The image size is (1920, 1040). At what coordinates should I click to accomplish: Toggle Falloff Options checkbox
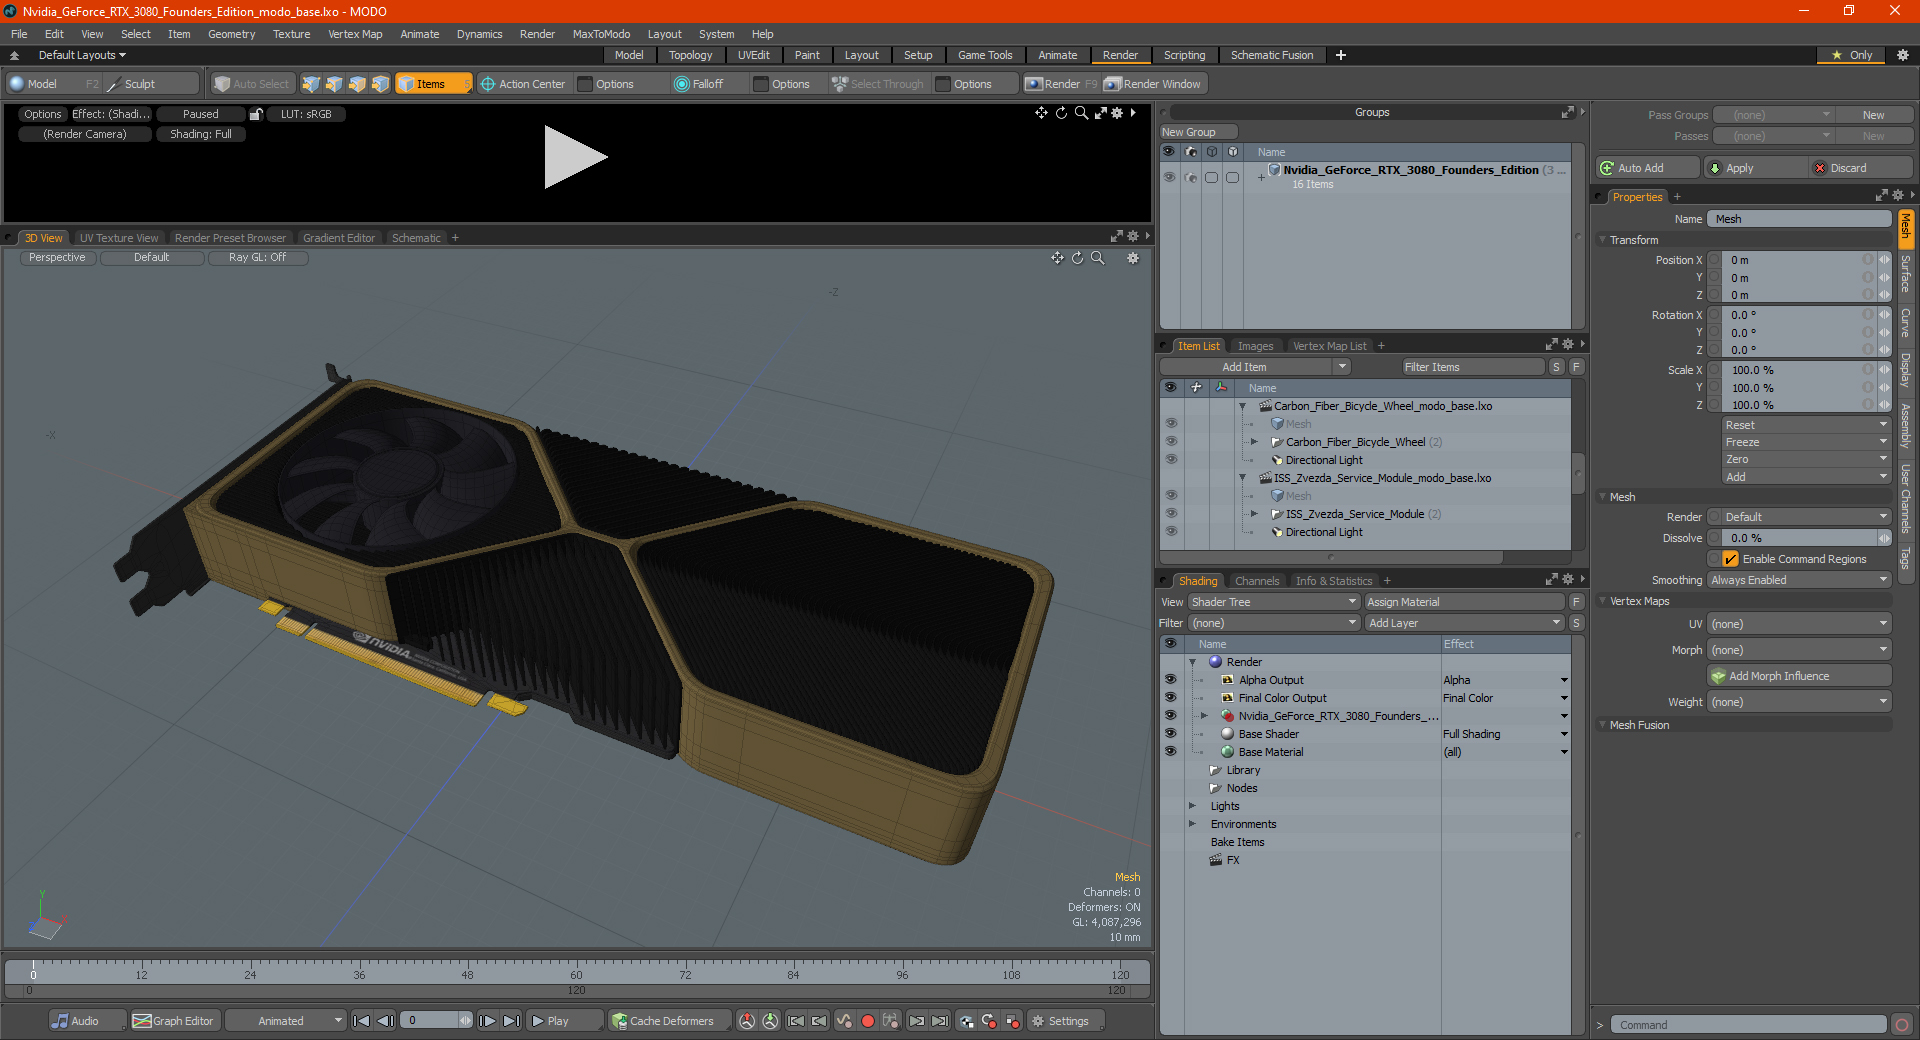point(762,84)
